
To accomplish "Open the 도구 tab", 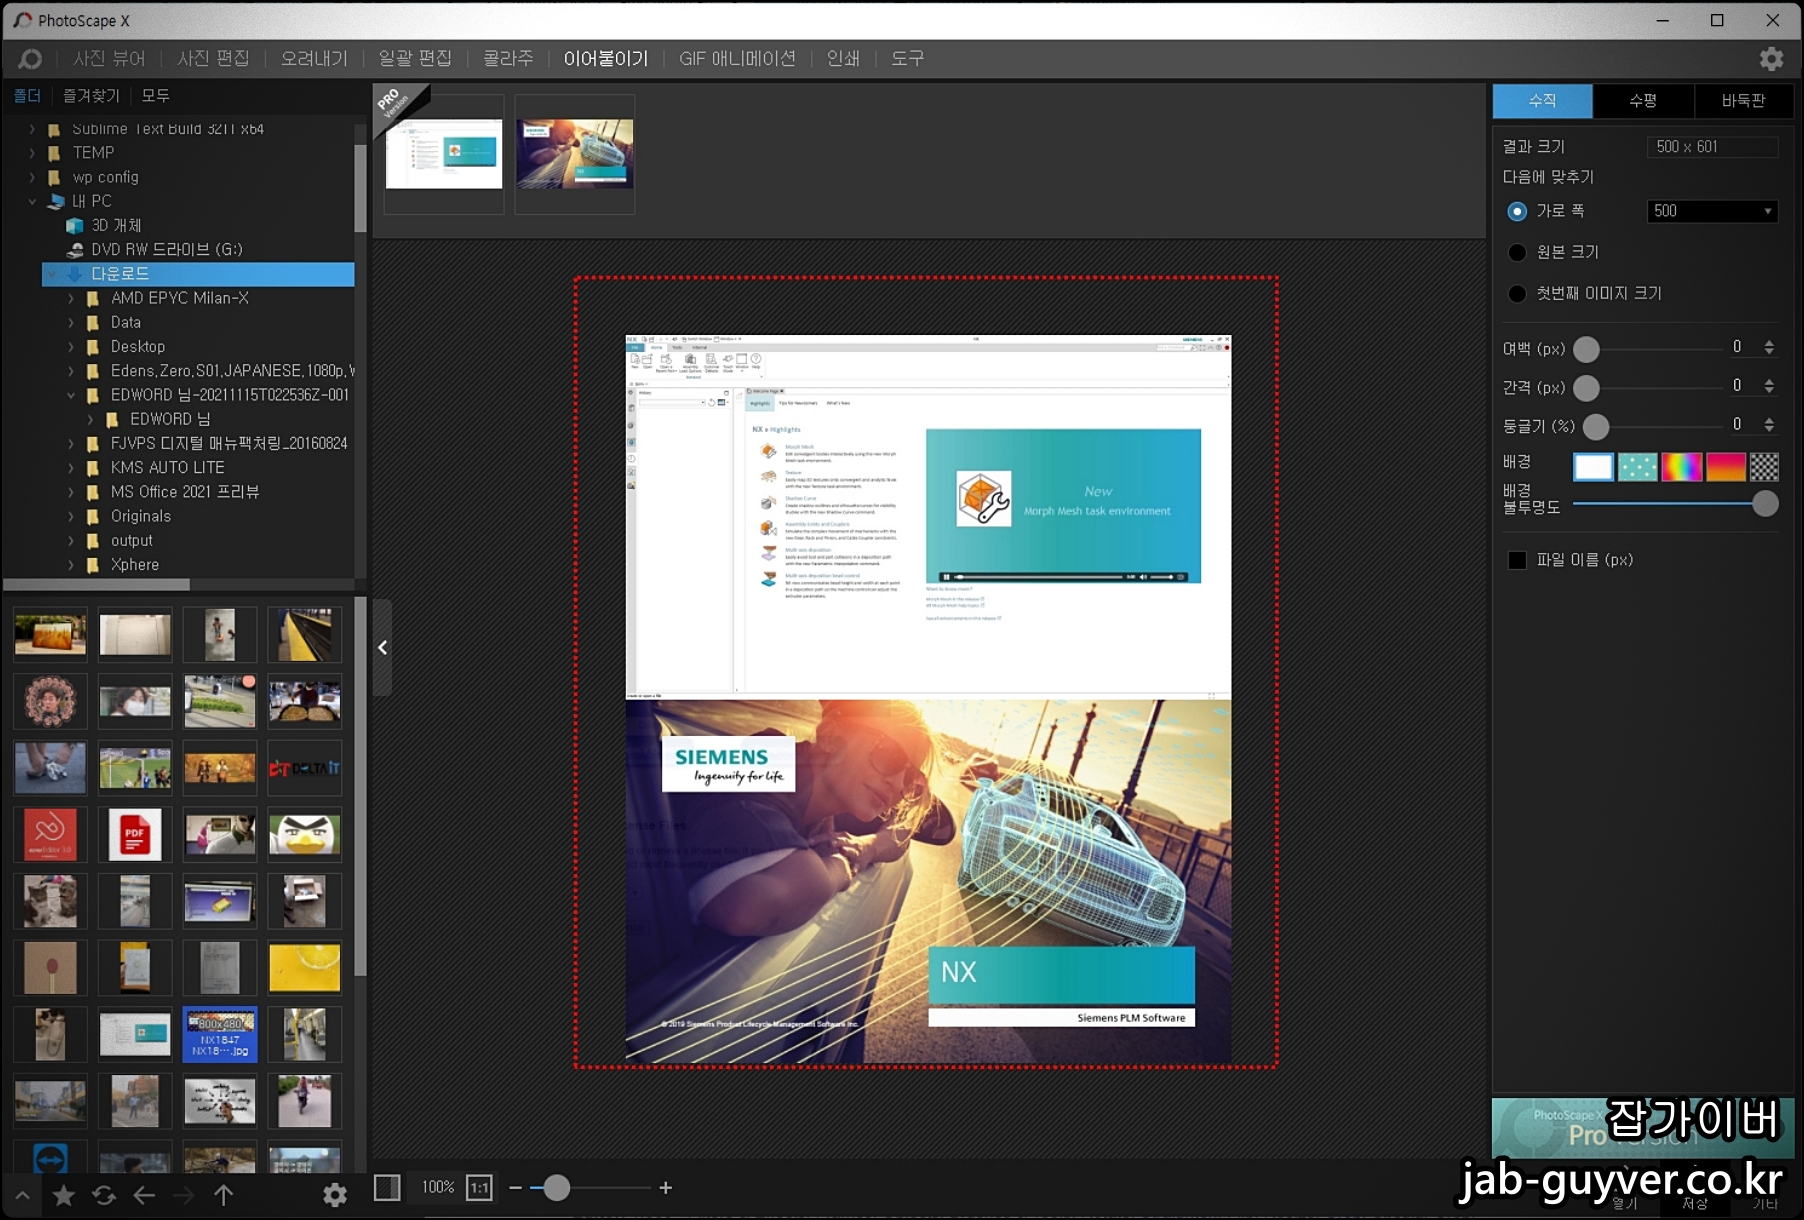I will [907, 59].
